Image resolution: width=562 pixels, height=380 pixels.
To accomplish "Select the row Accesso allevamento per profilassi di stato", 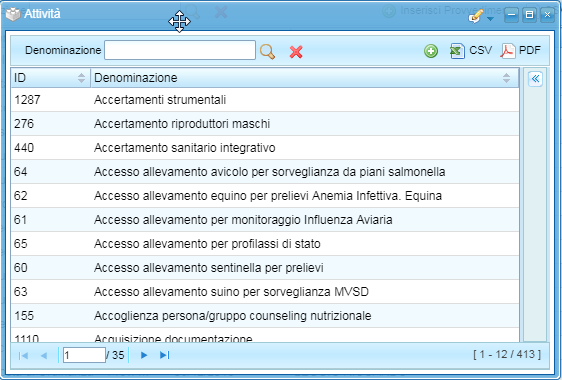I will pyautogui.click(x=265, y=244).
